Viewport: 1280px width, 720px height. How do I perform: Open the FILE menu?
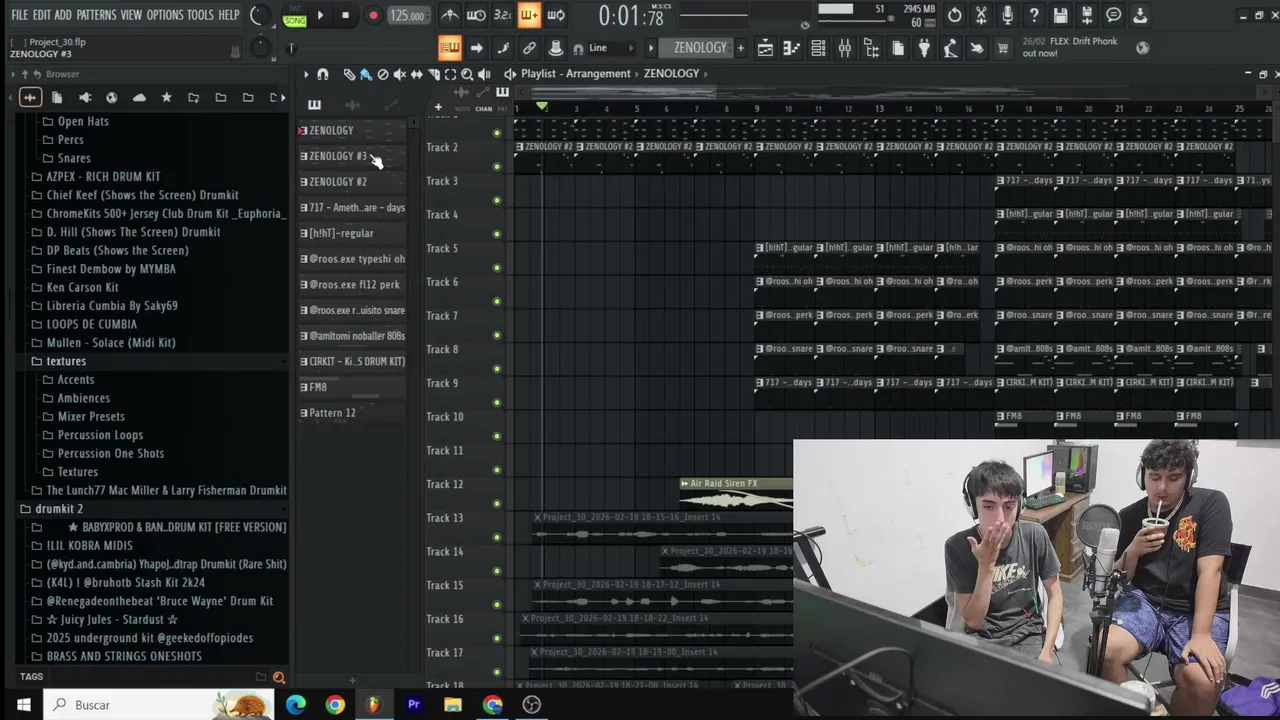pos(19,15)
